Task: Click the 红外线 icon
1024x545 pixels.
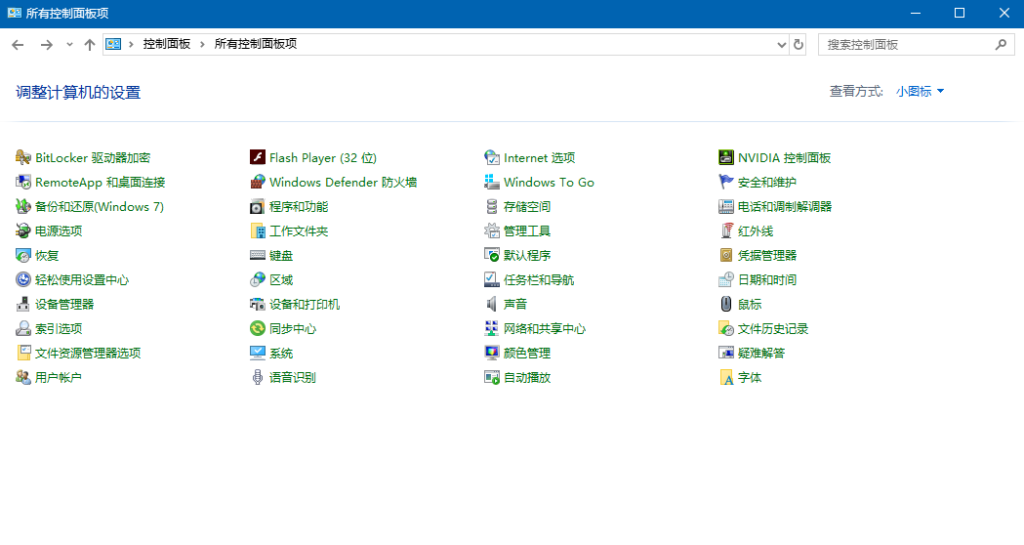Action: coord(726,230)
